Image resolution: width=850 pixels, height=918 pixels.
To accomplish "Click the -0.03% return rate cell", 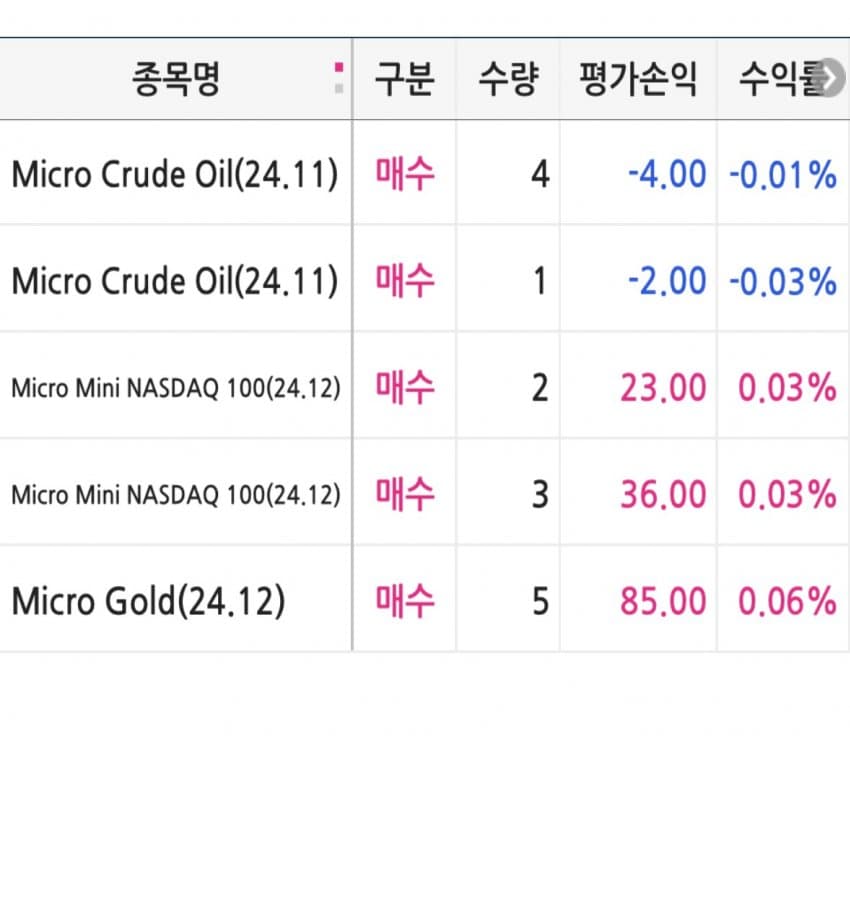I will pyautogui.click(x=782, y=281).
